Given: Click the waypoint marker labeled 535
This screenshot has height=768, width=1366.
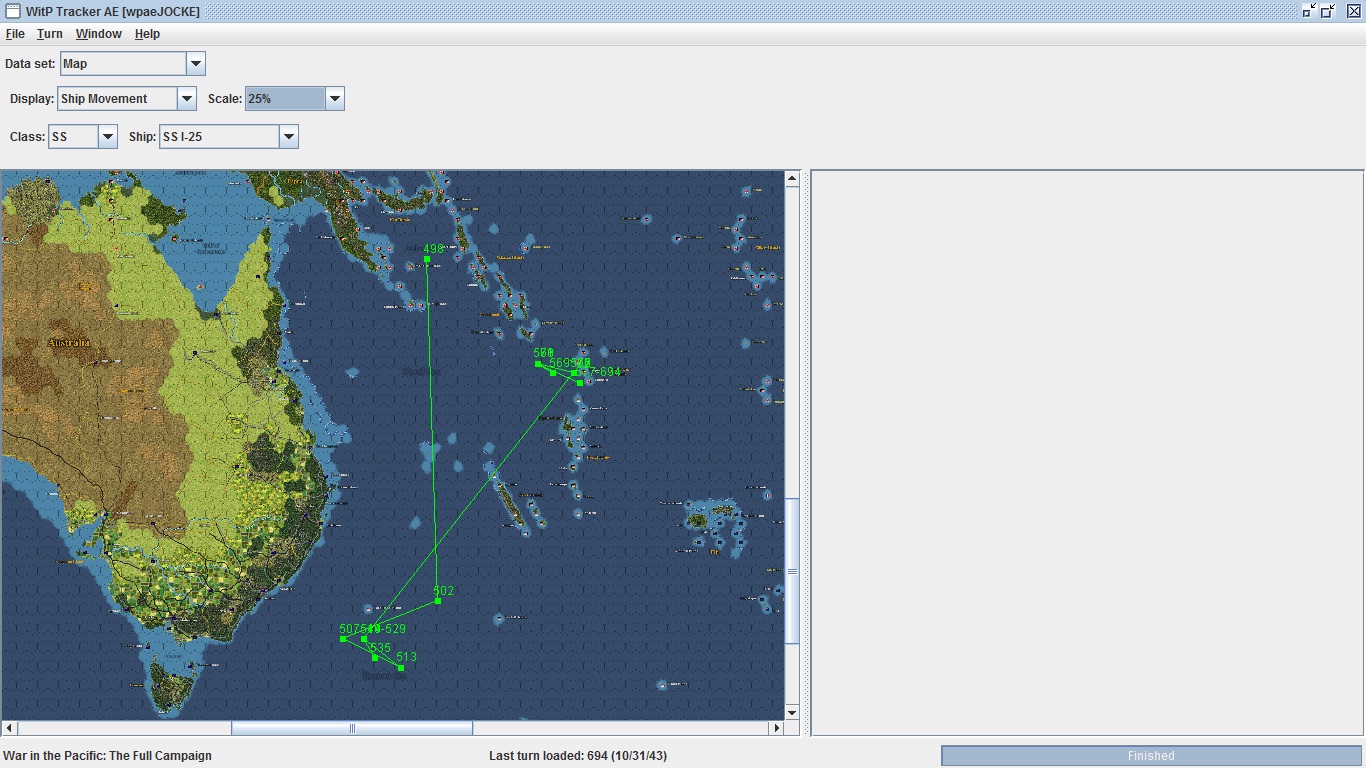Looking at the screenshot, I should (x=375, y=657).
